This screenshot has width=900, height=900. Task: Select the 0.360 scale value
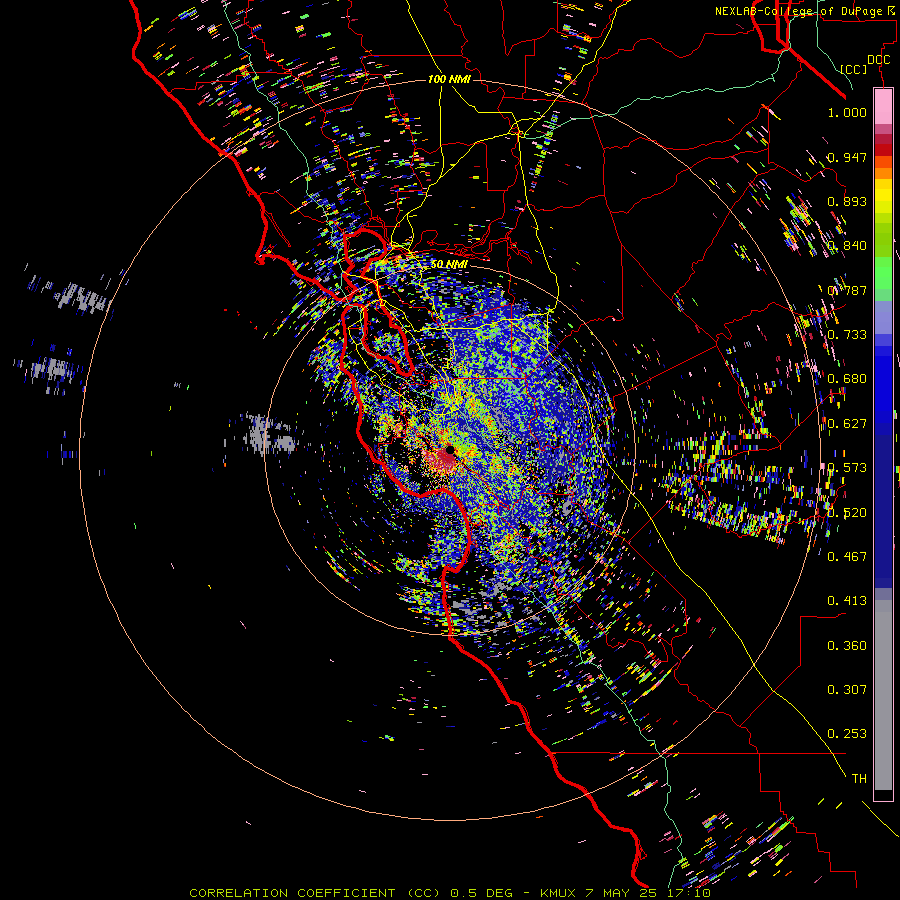pos(847,646)
